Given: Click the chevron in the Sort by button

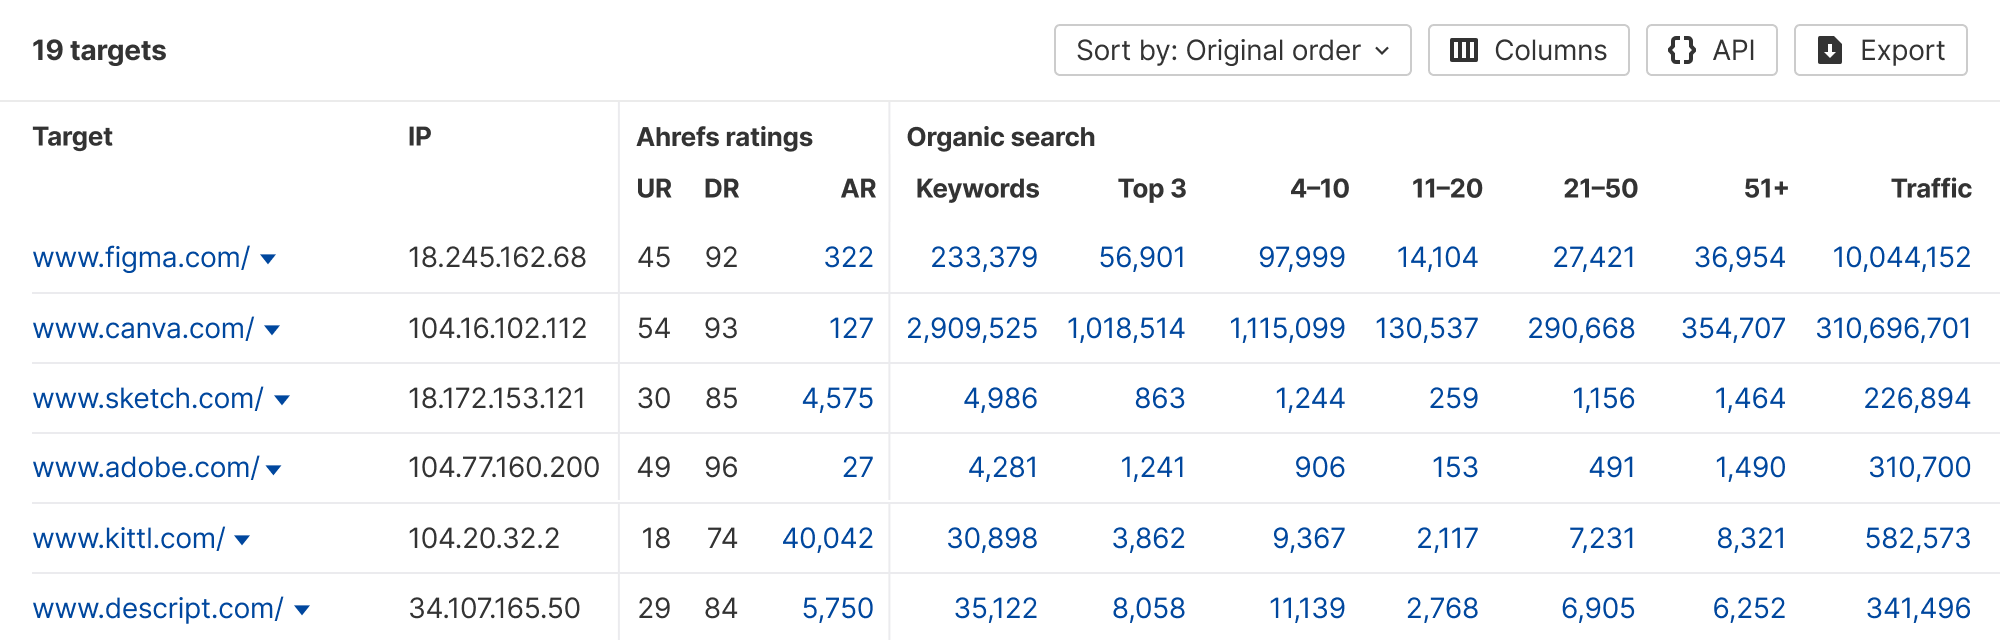Looking at the screenshot, I should point(1384,51).
